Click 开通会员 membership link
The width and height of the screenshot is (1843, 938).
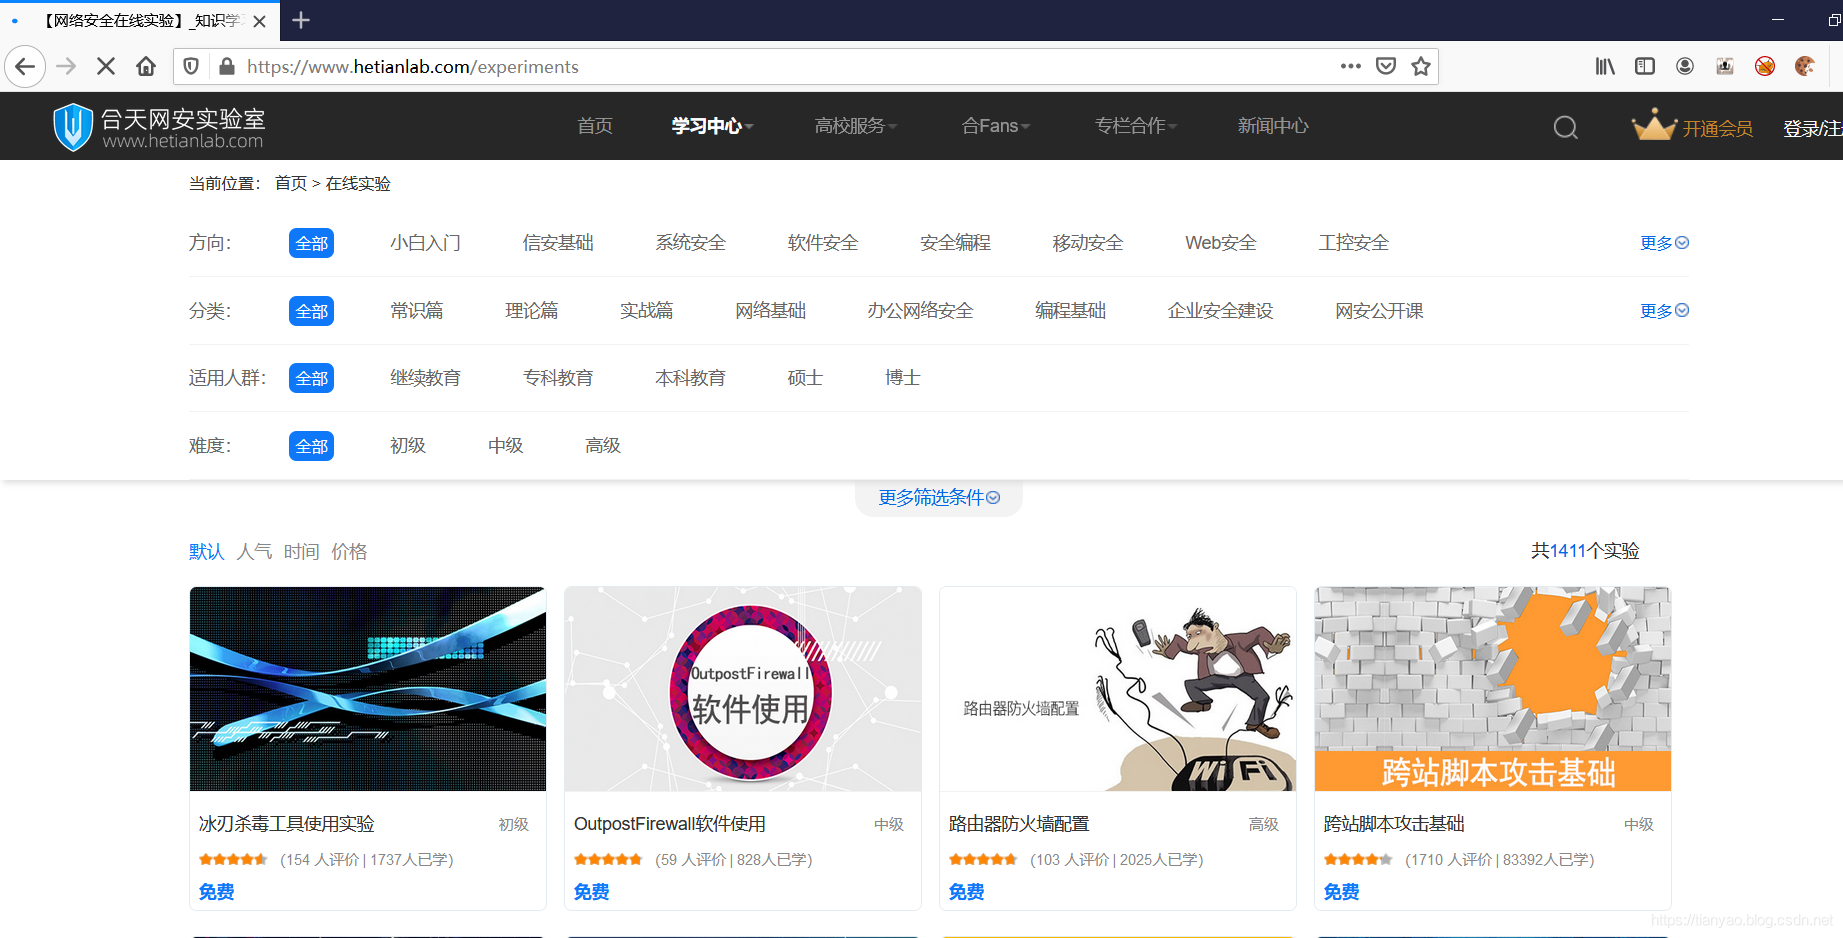tap(1717, 129)
